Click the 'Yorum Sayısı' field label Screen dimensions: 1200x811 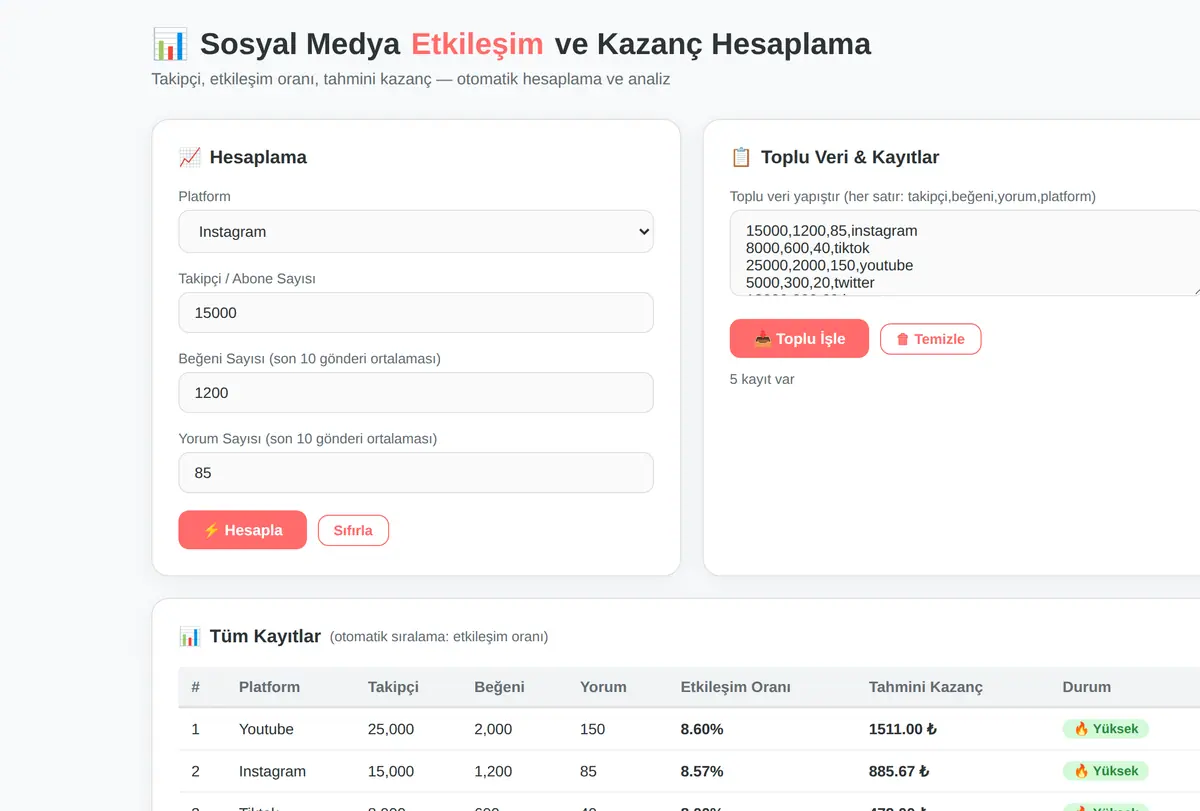pos(308,438)
